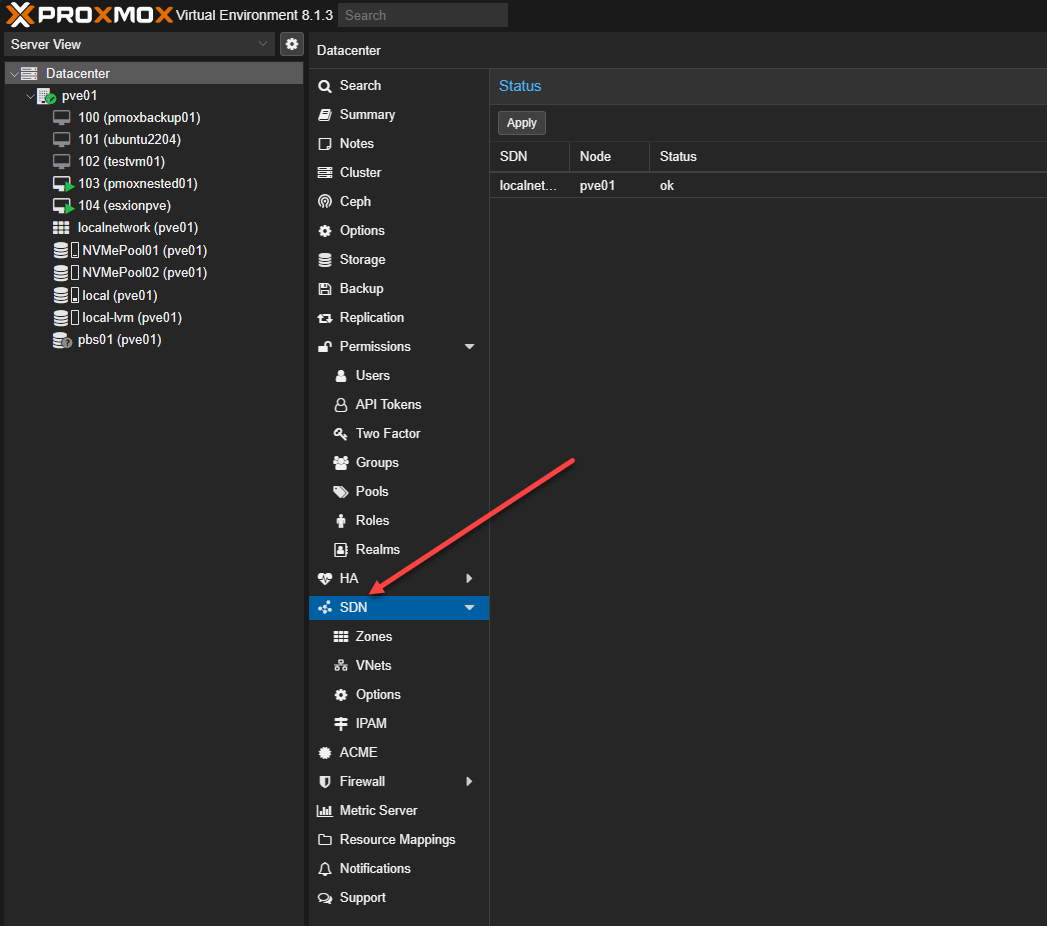The height and width of the screenshot is (926, 1047).
Task: Open the Zones menu item
Action: [374, 637]
